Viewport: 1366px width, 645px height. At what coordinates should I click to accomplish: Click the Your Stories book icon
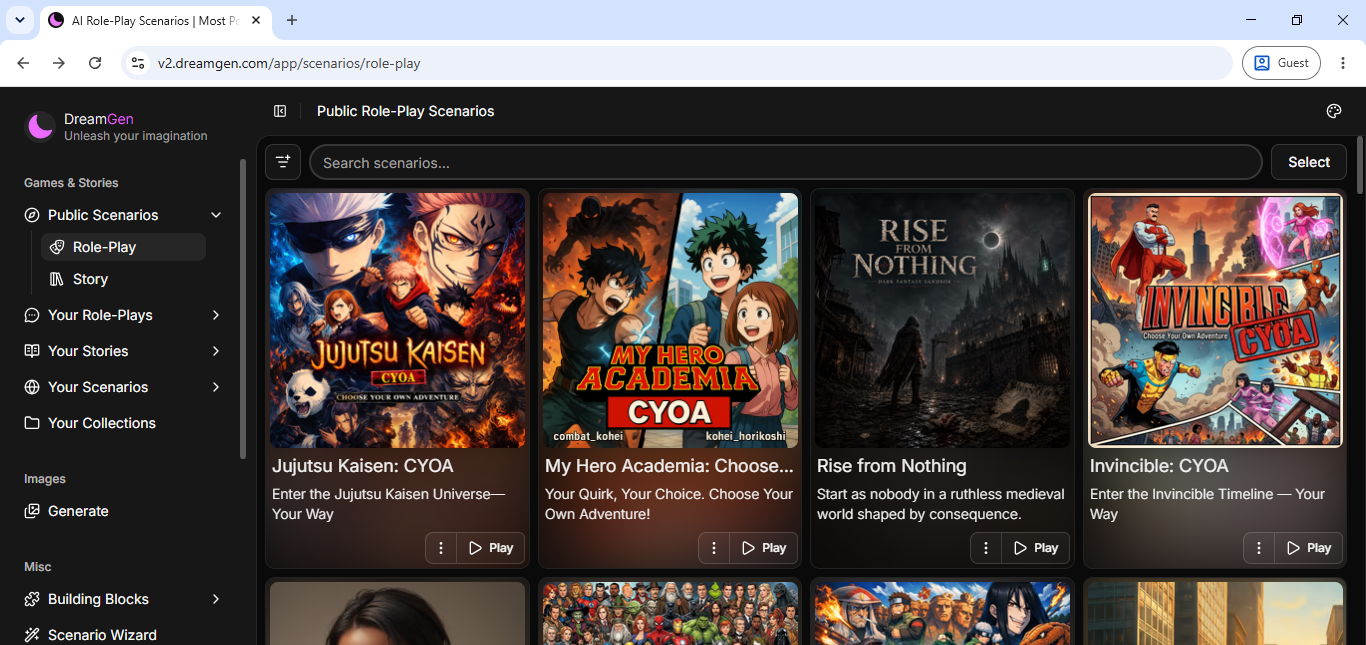click(32, 351)
